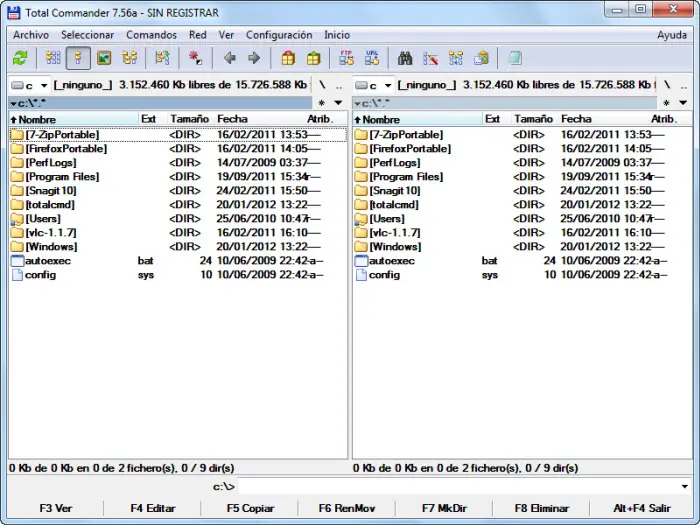Image resolution: width=700 pixels, height=525 pixels.
Task: Open the Configuración menu
Action: pyautogui.click(x=279, y=35)
